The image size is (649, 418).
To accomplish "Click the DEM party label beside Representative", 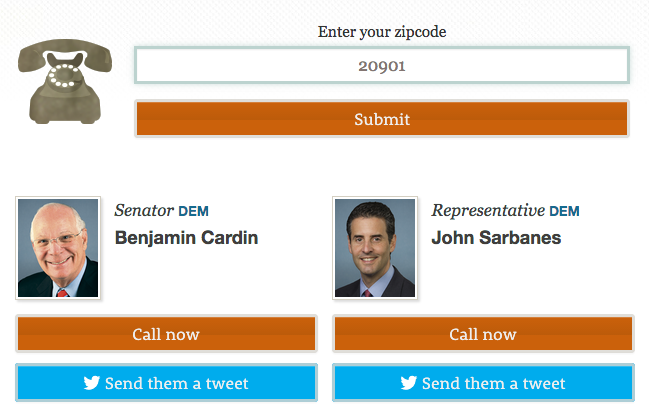I will [564, 211].
